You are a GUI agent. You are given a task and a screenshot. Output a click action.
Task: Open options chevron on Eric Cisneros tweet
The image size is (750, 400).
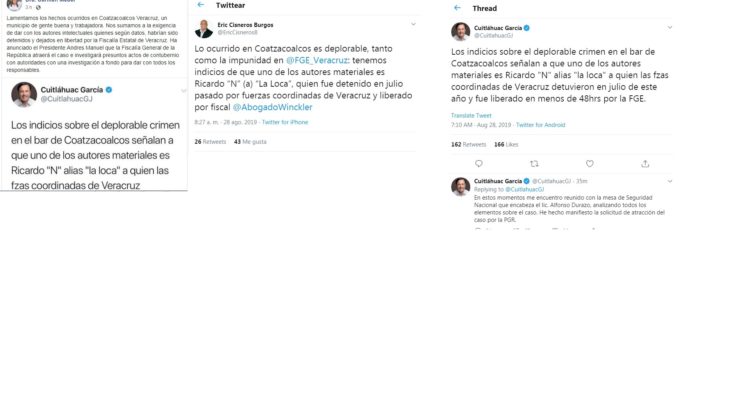tap(413, 24)
